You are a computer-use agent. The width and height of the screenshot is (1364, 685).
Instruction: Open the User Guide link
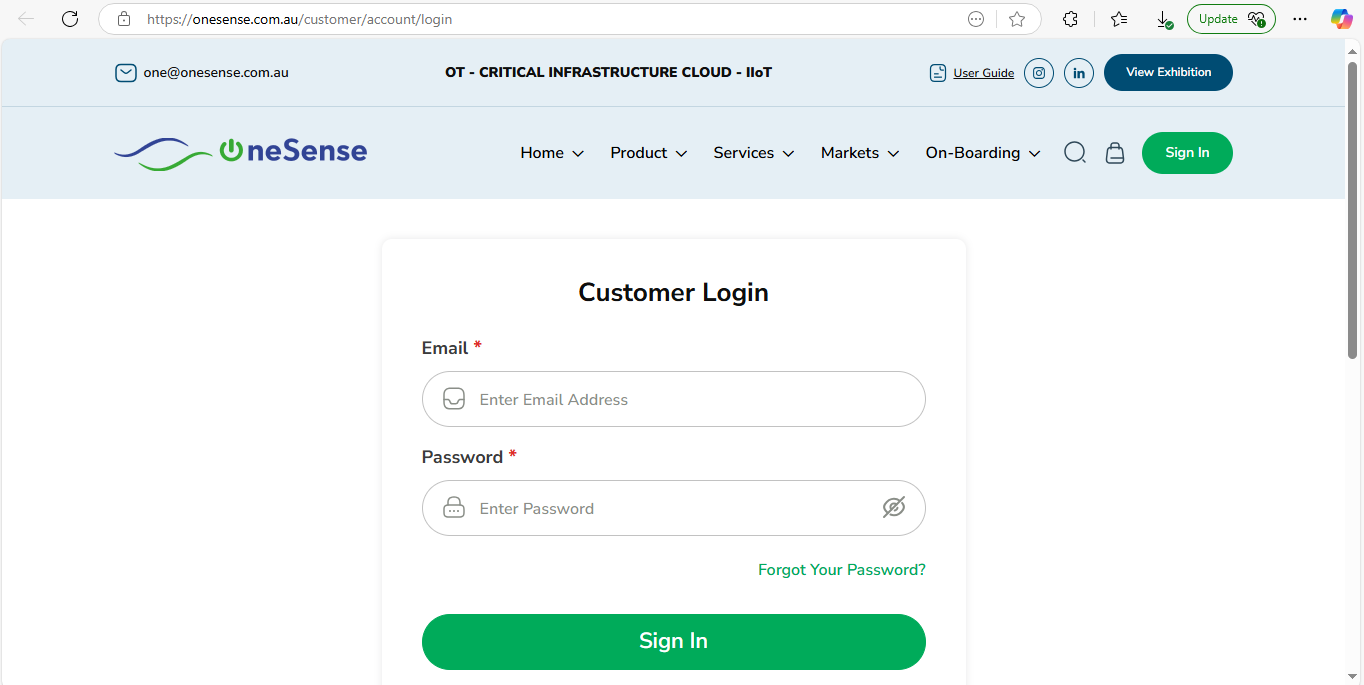click(x=983, y=73)
